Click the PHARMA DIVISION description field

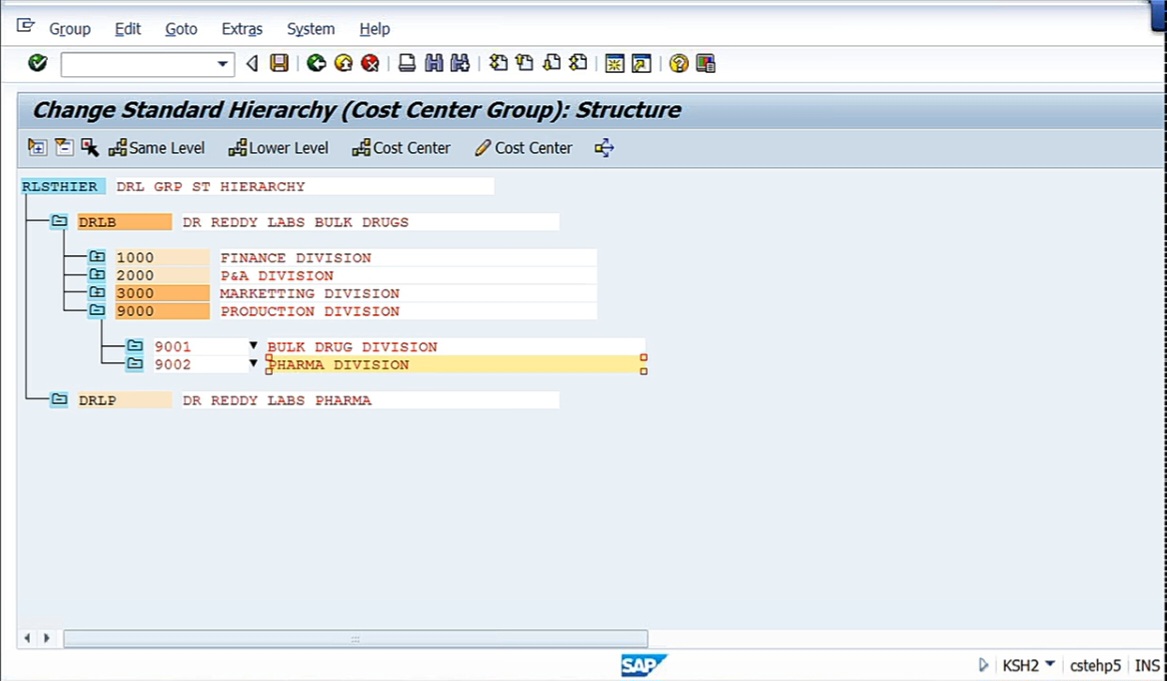coord(455,365)
